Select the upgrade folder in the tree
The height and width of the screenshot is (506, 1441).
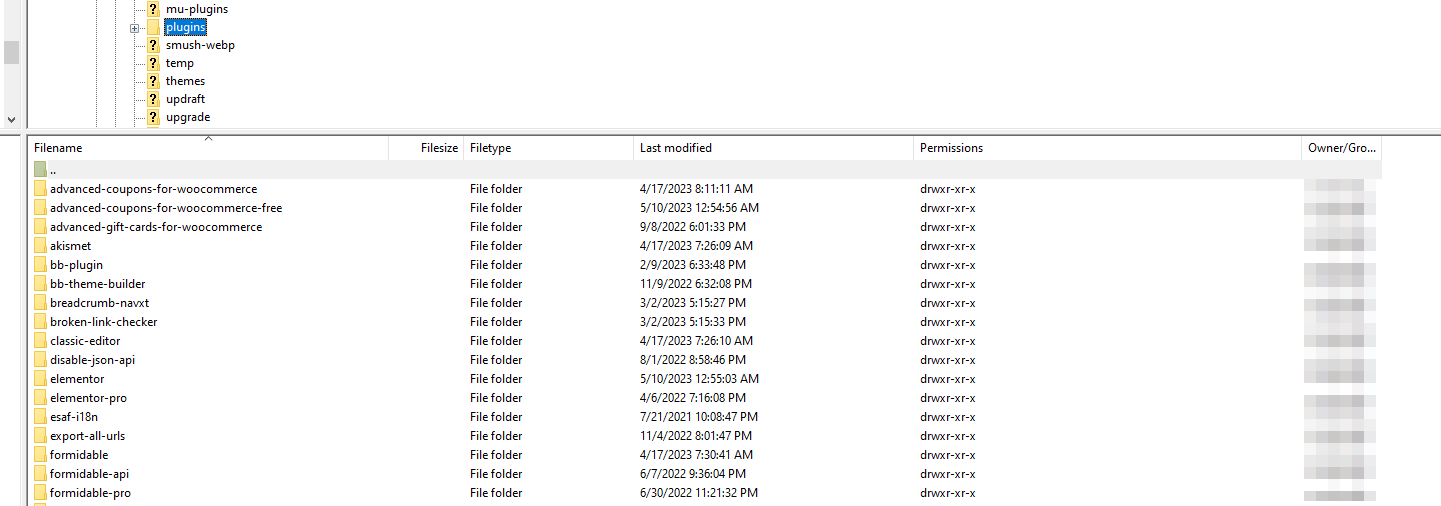tap(188, 117)
